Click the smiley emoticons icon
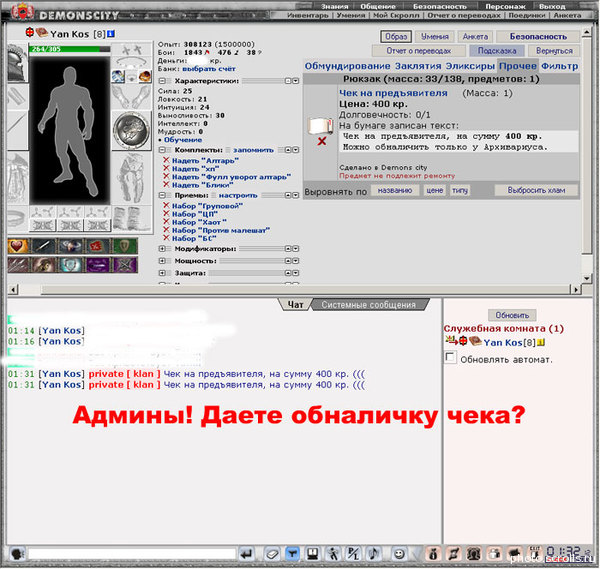This screenshot has width=600, height=569. 399,554
